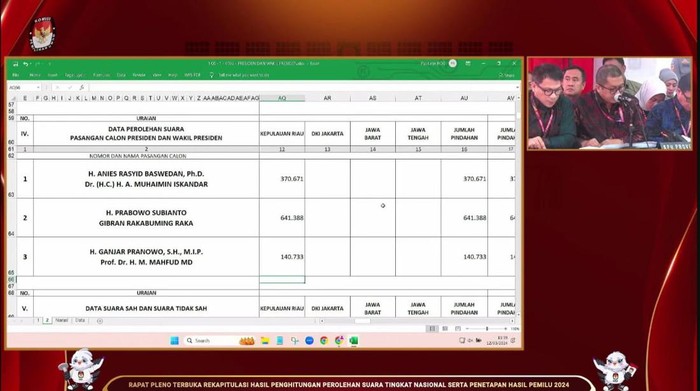Click the formula bar Enter checkmark icon
The width and height of the screenshot is (700, 391).
[69, 87]
